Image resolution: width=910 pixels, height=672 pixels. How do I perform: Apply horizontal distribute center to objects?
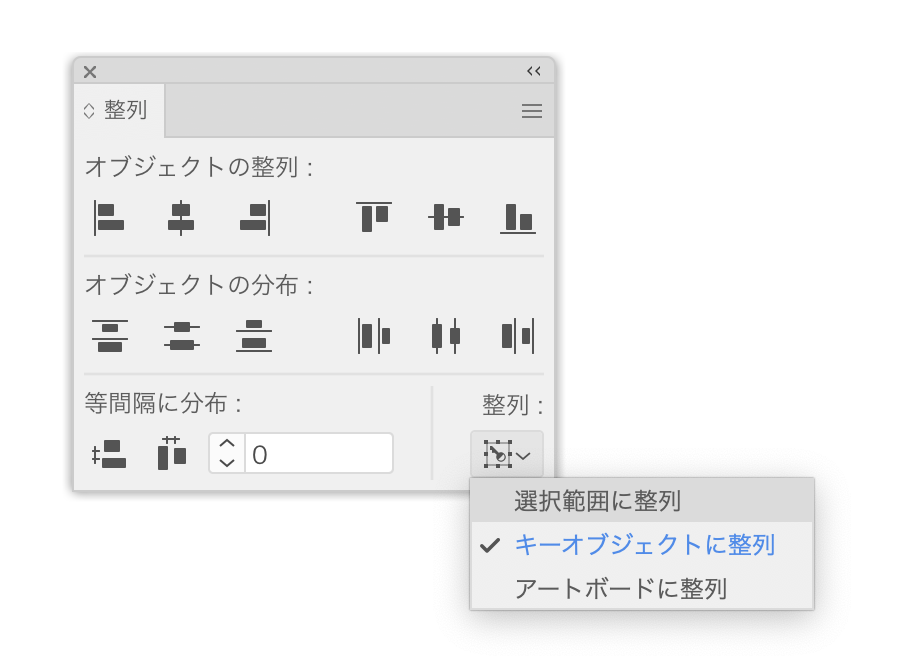pyautogui.click(x=444, y=336)
